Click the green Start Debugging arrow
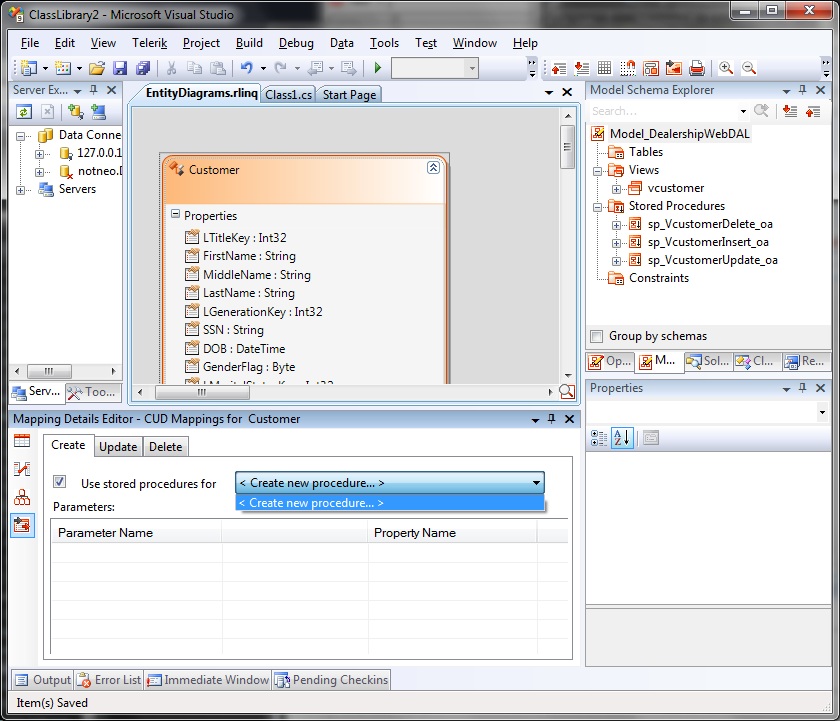This screenshot has height=721, width=840. pos(378,68)
